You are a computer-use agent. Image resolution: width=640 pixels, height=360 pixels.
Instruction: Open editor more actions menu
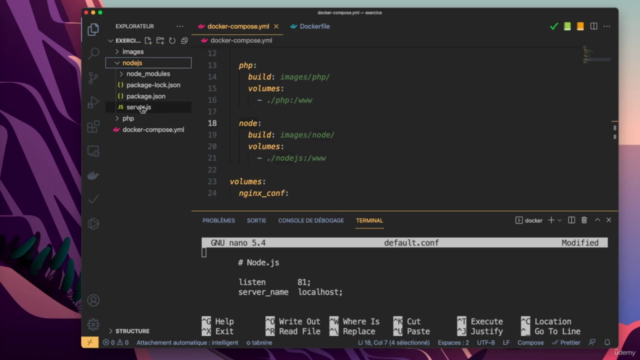[x=607, y=27]
